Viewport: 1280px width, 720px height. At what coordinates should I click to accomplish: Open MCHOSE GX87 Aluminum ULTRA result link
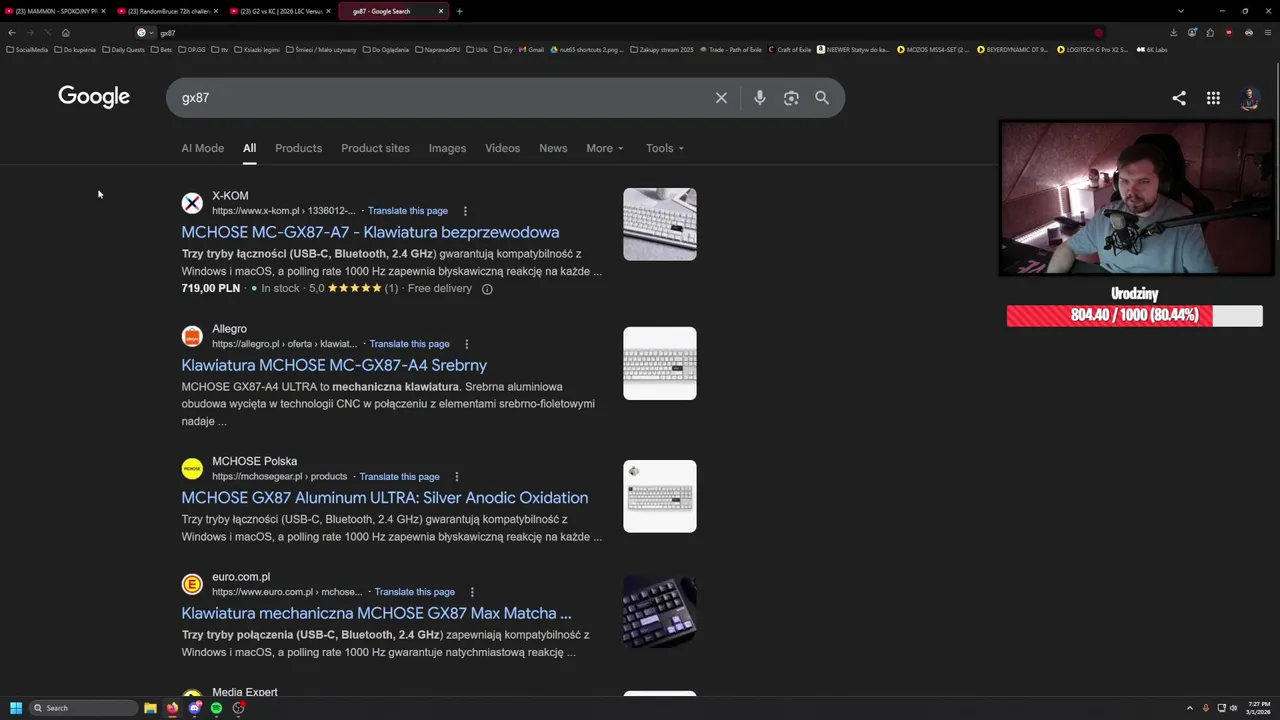pos(385,498)
